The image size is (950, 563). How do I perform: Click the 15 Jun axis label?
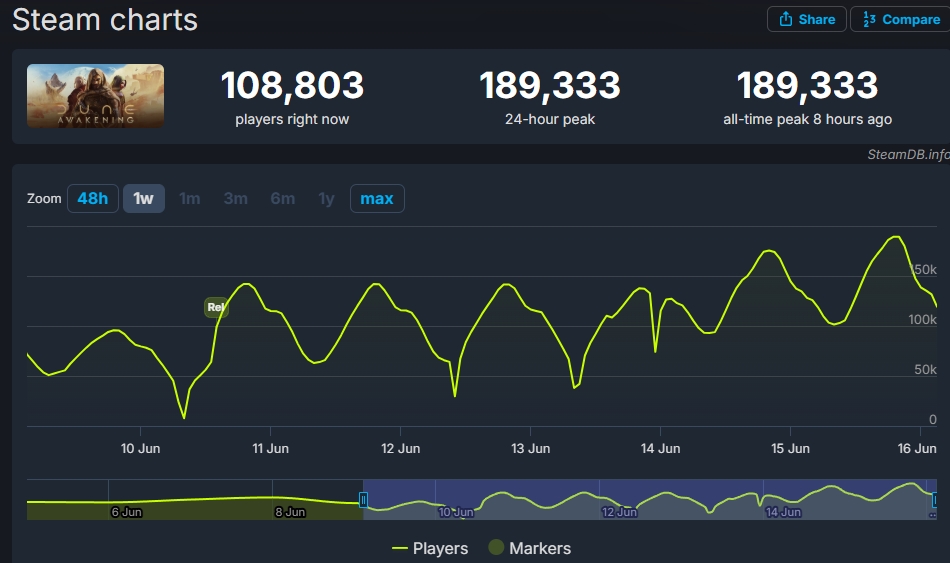[x=790, y=448]
